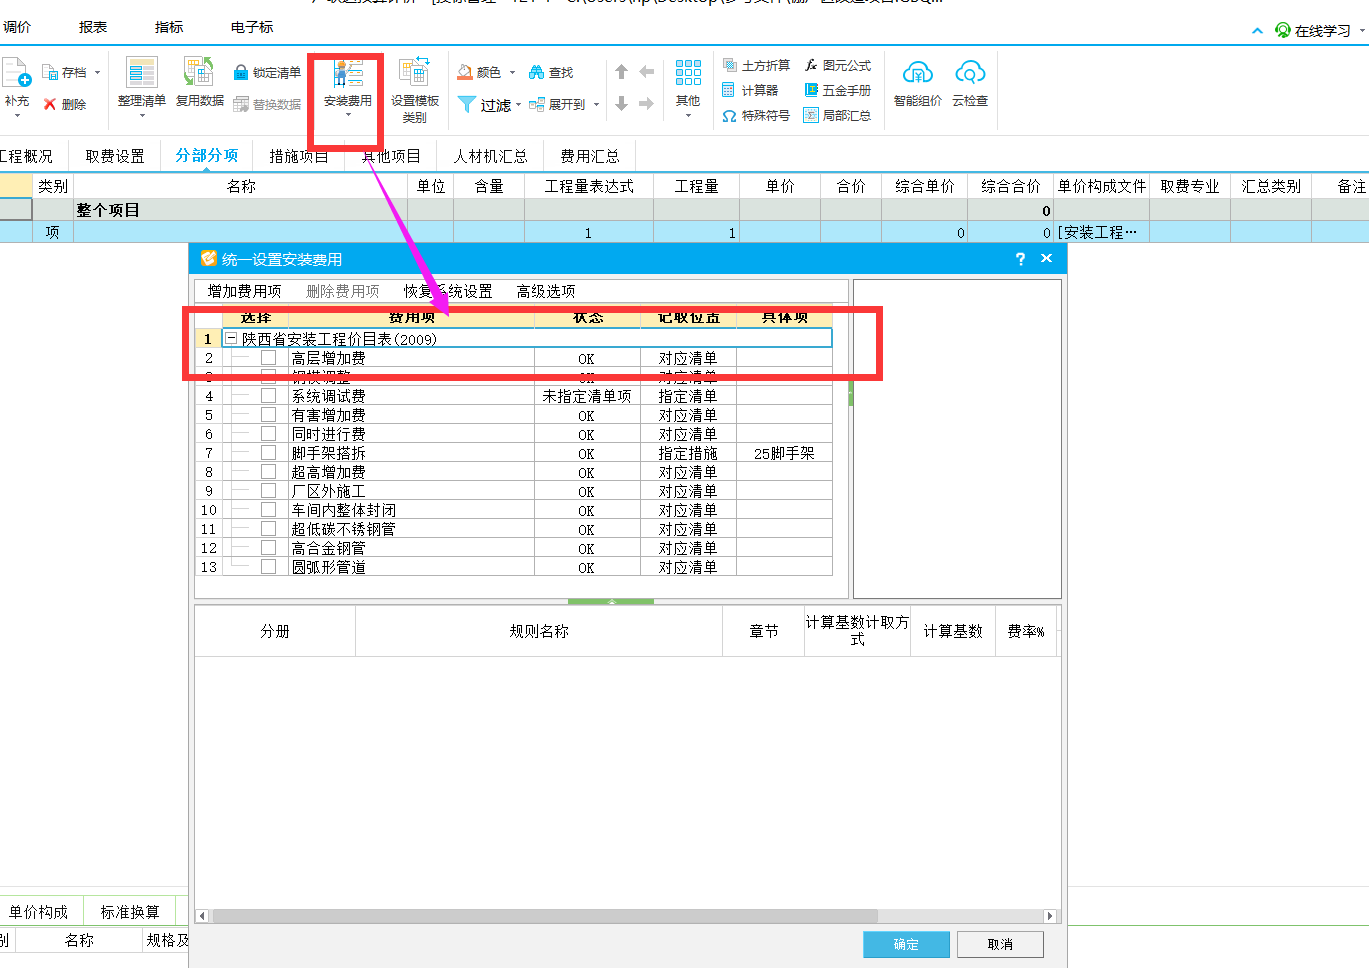Check the 系统调试费 checkbox
1369x968 pixels.
coord(268,396)
